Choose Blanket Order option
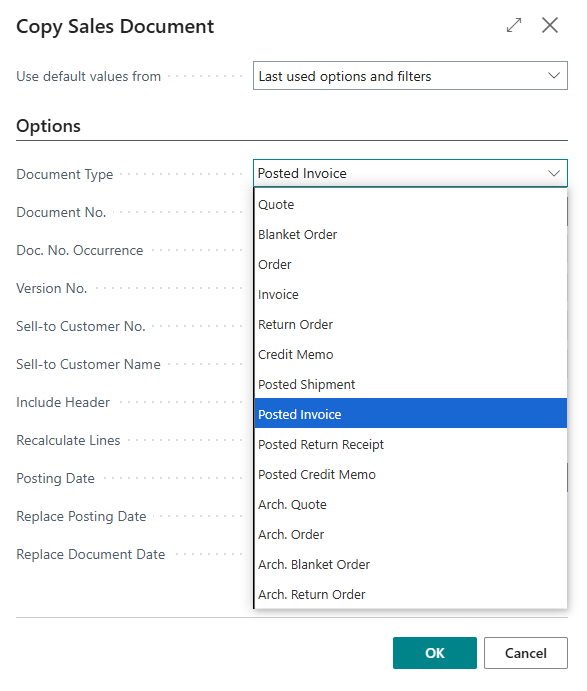This screenshot has height=691, width=587. point(411,234)
